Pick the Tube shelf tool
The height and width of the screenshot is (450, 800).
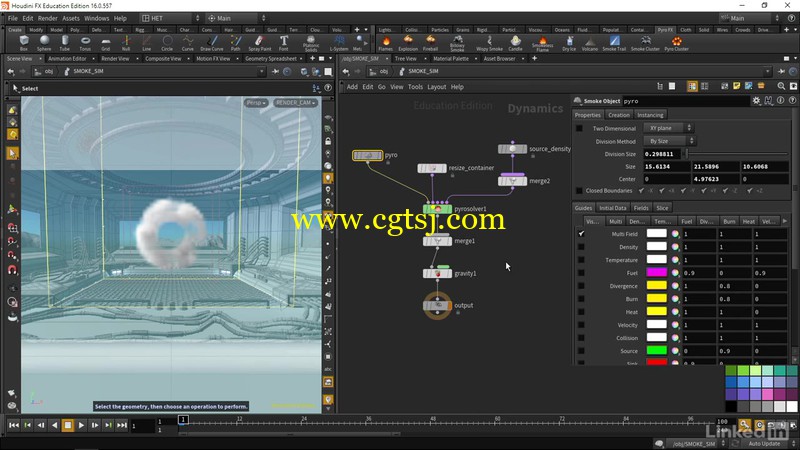point(64,43)
